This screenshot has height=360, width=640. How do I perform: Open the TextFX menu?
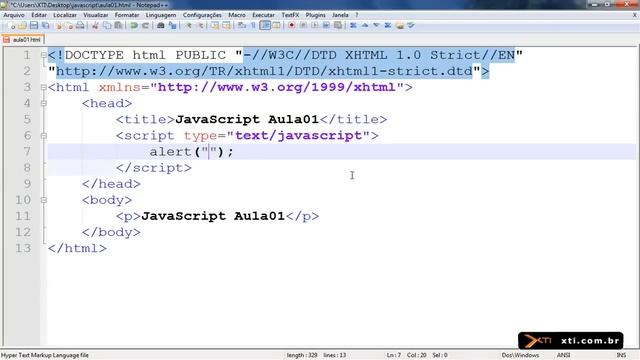click(290, 15)
